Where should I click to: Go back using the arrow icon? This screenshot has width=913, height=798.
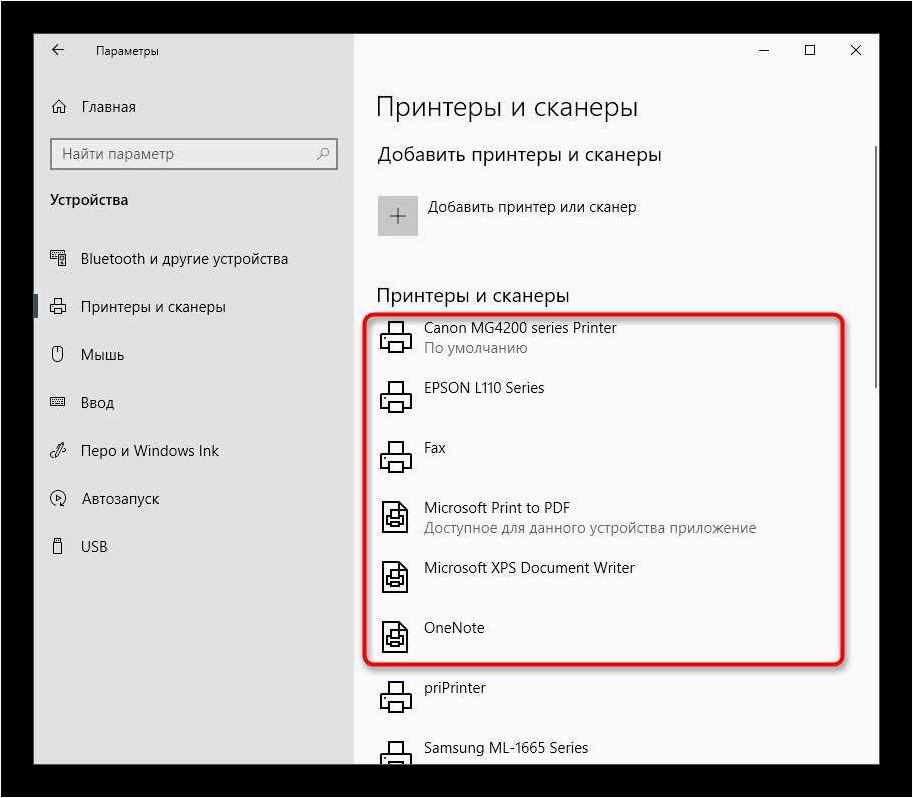pyautogui.click(x=58, y=50)
